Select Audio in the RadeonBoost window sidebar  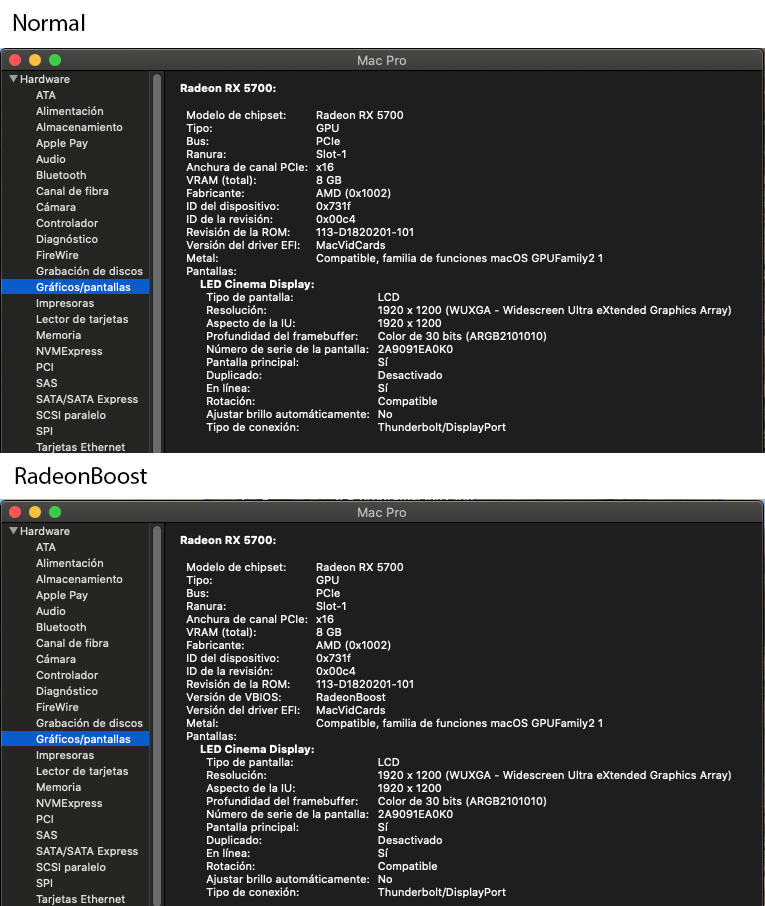click(x=51, y=611)
